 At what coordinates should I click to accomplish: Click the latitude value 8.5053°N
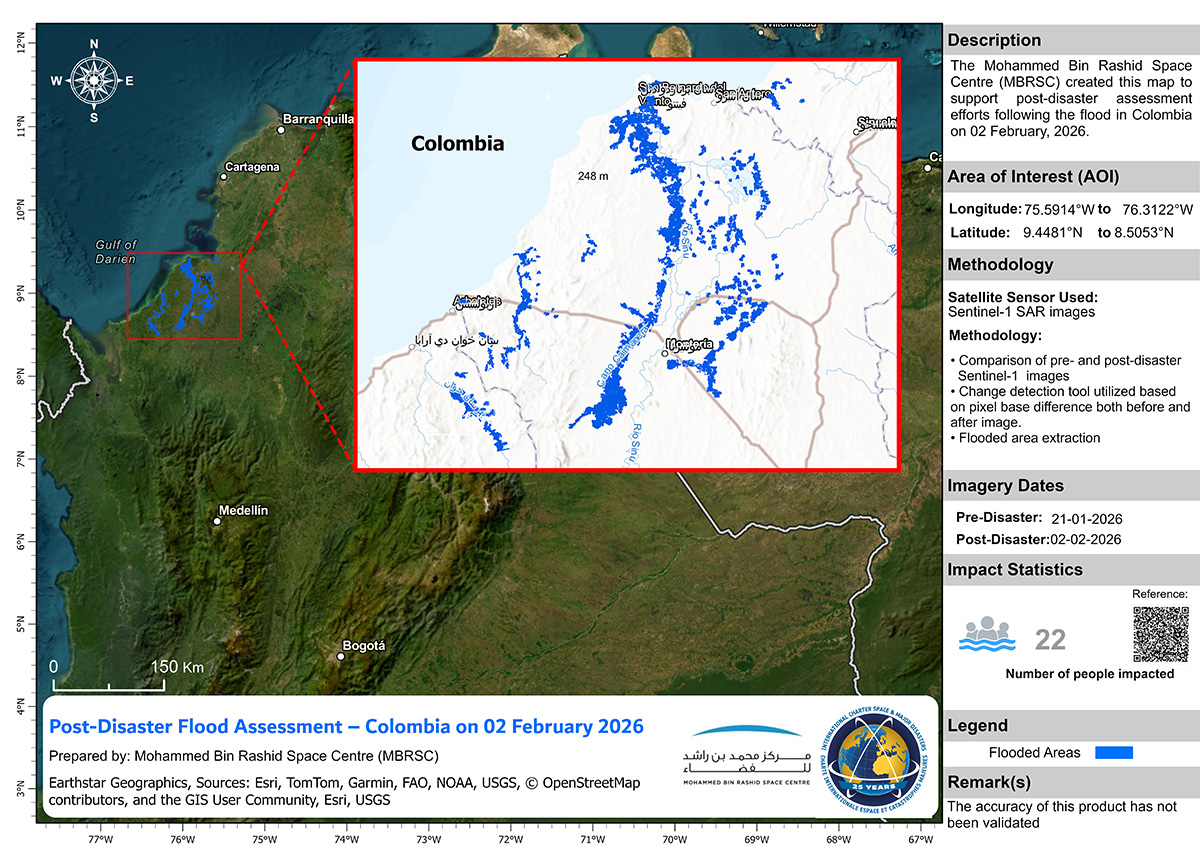(x=1143, y=233)
